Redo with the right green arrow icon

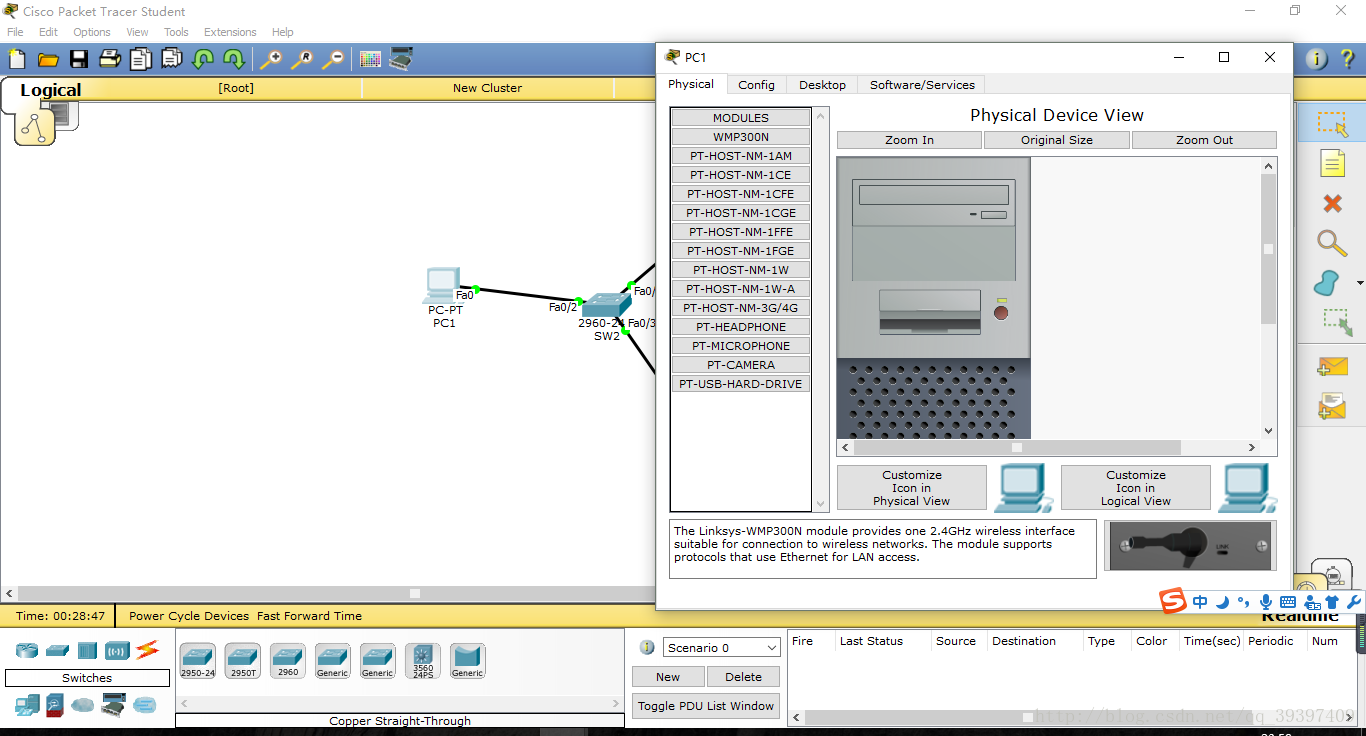pyautogui.click(x=234, y=59)
